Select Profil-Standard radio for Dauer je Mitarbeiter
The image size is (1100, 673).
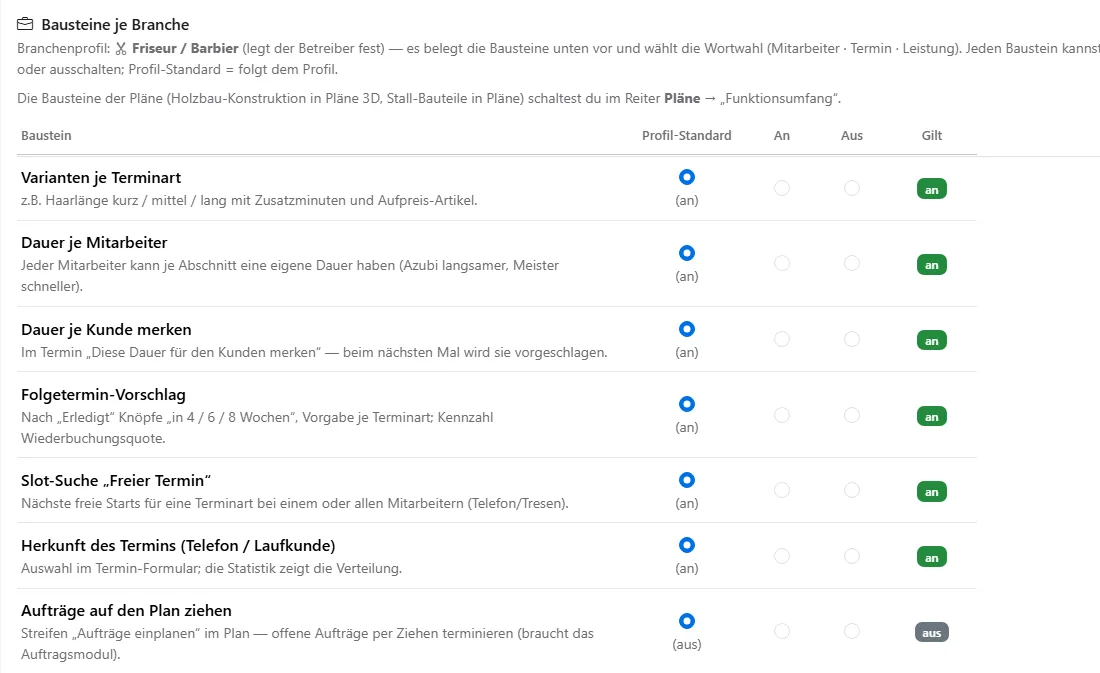[687, 253]
